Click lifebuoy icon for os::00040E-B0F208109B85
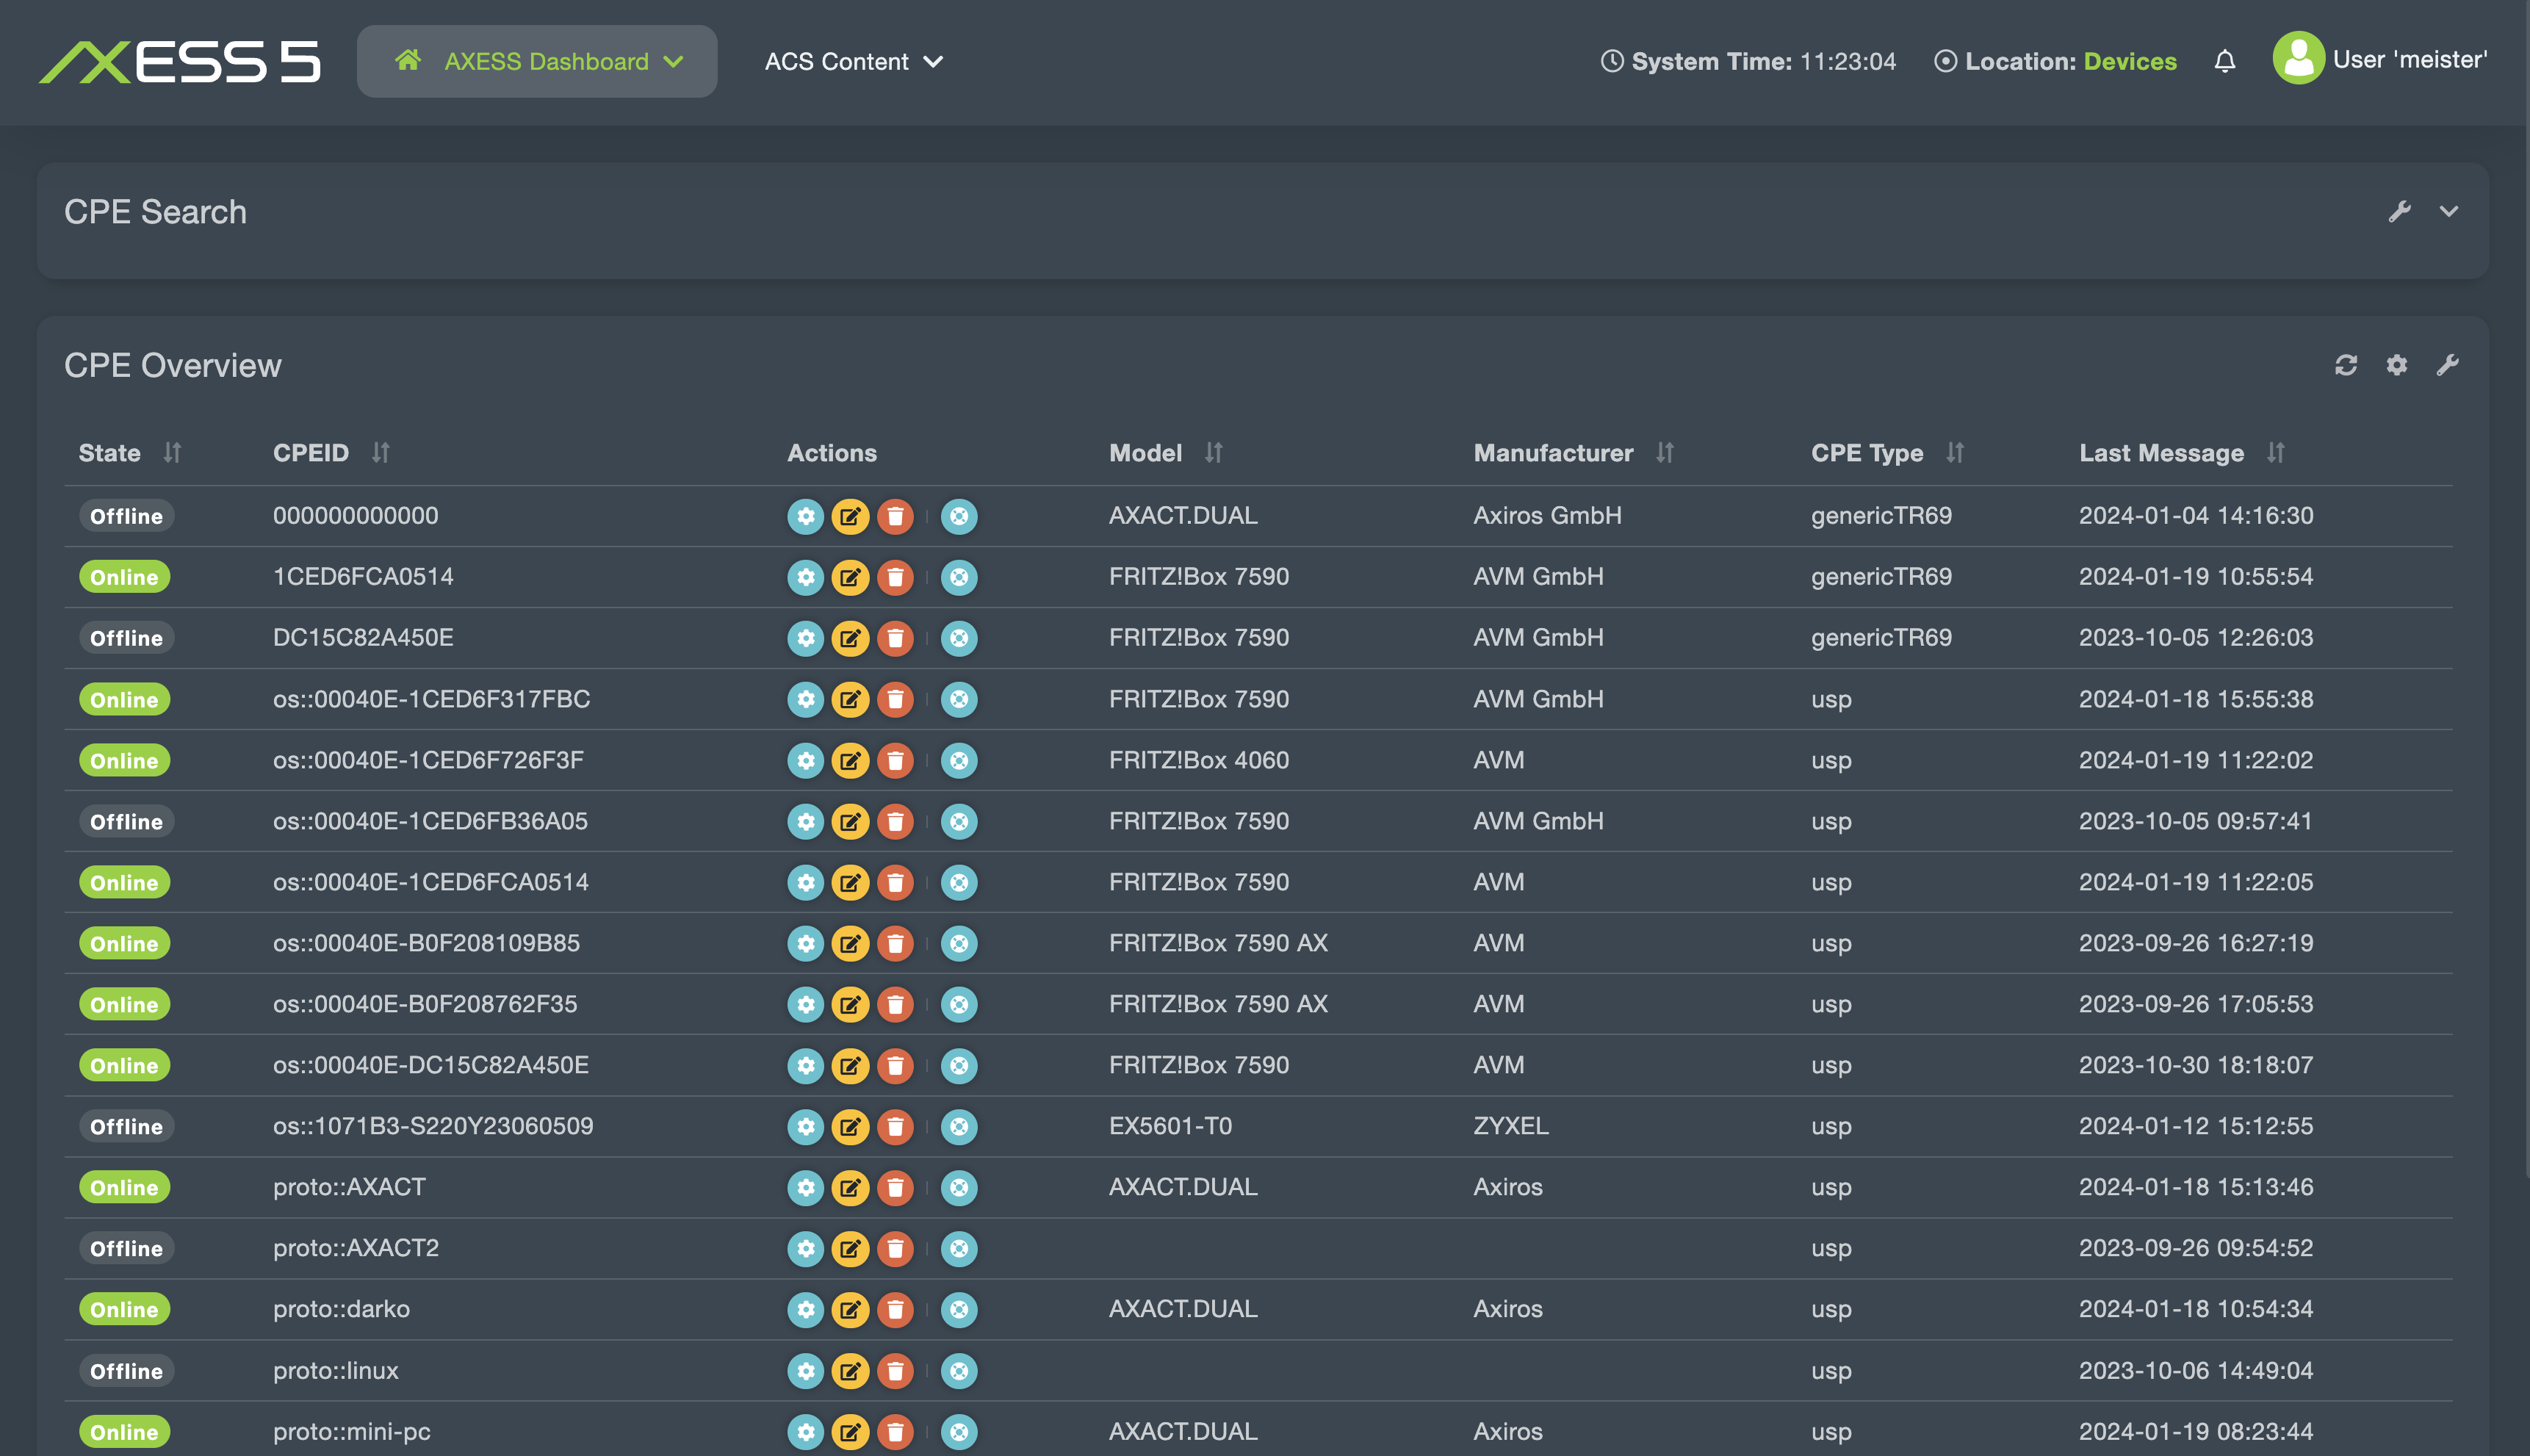 click(959, 943)
